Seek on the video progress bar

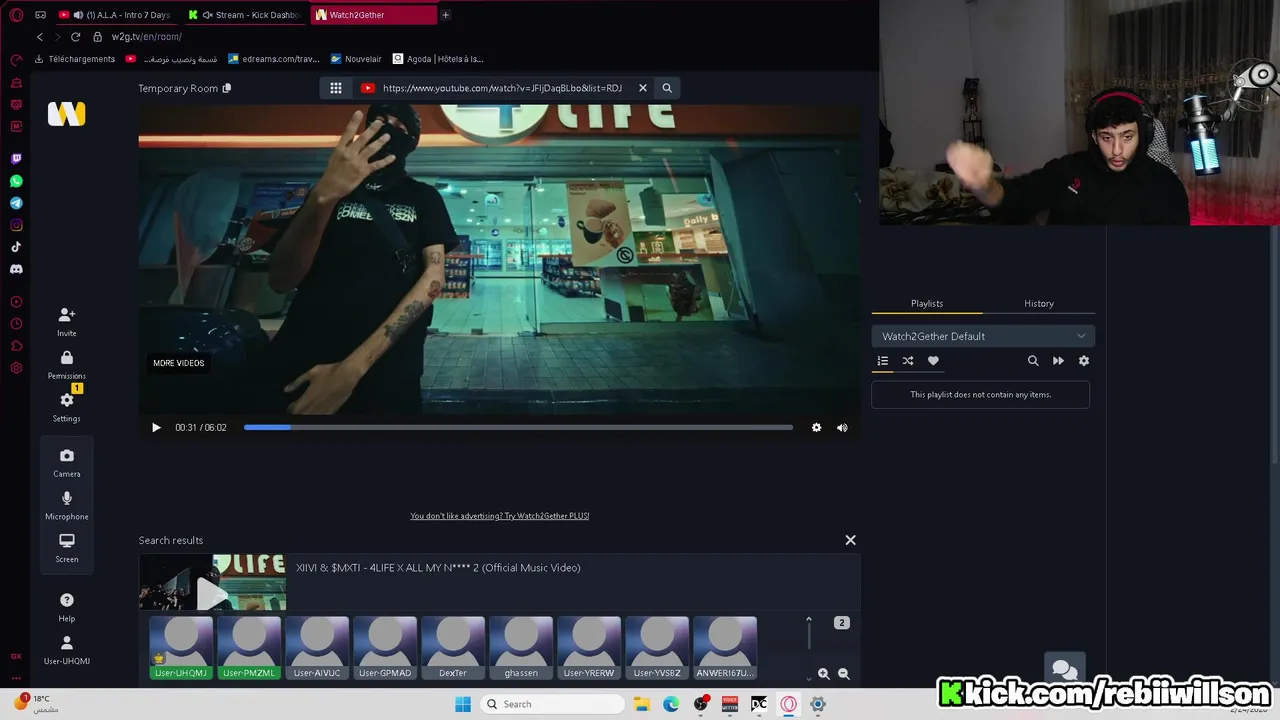(518, 427)
